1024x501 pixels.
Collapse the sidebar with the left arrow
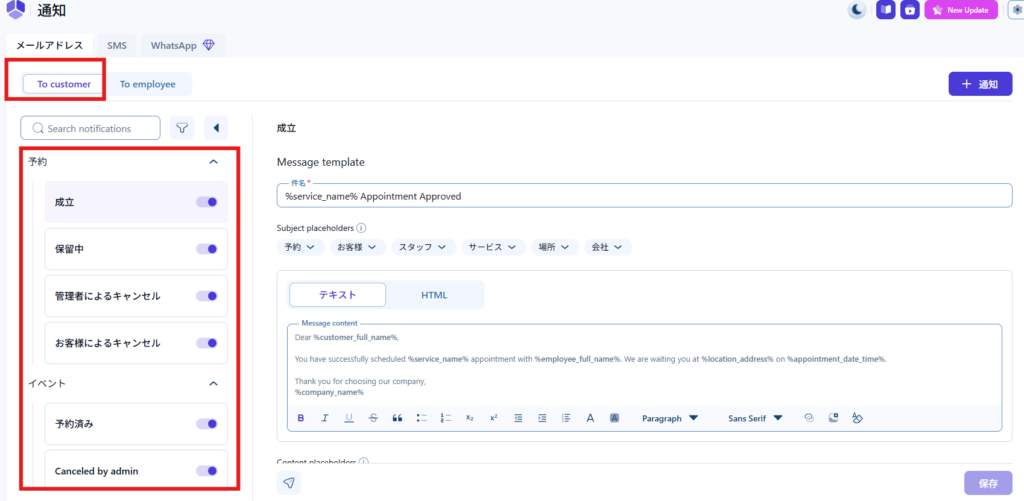click(x=216, y=128)
